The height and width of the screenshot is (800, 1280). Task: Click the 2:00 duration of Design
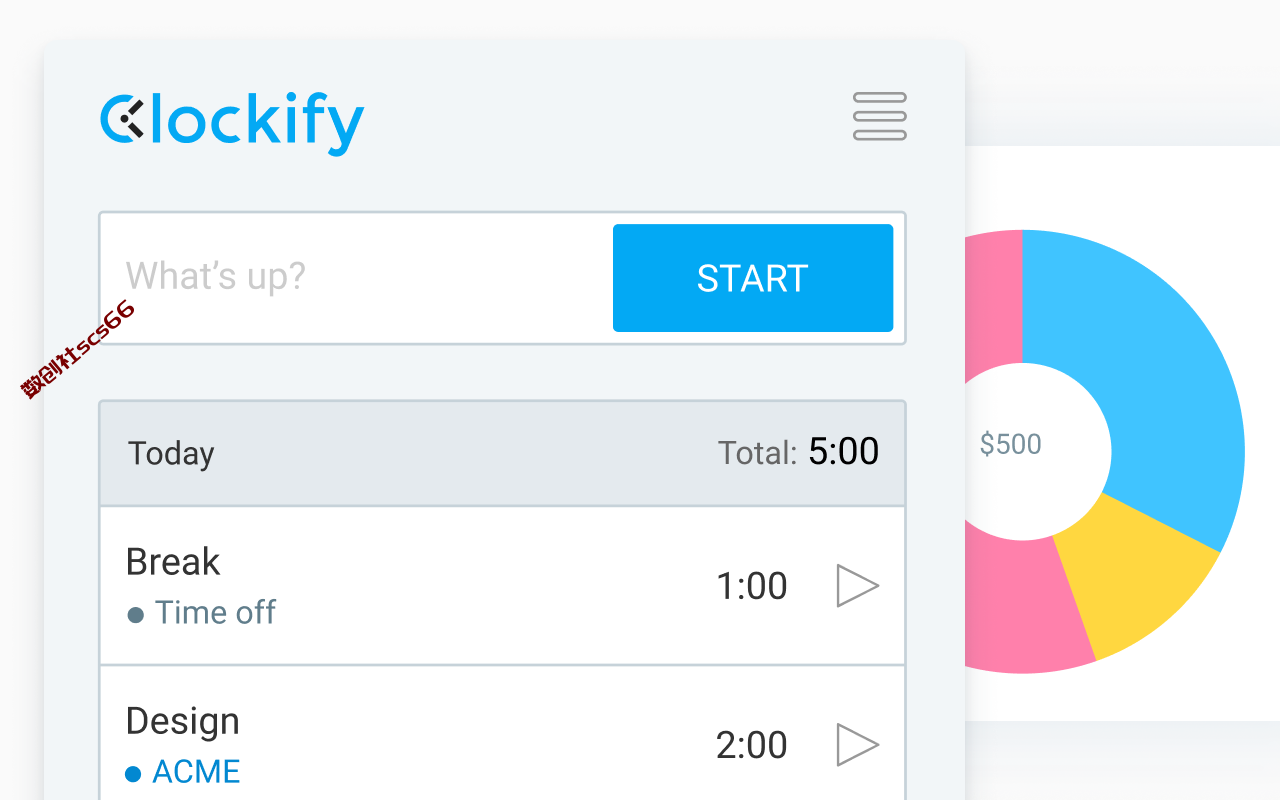pos(752,745)
